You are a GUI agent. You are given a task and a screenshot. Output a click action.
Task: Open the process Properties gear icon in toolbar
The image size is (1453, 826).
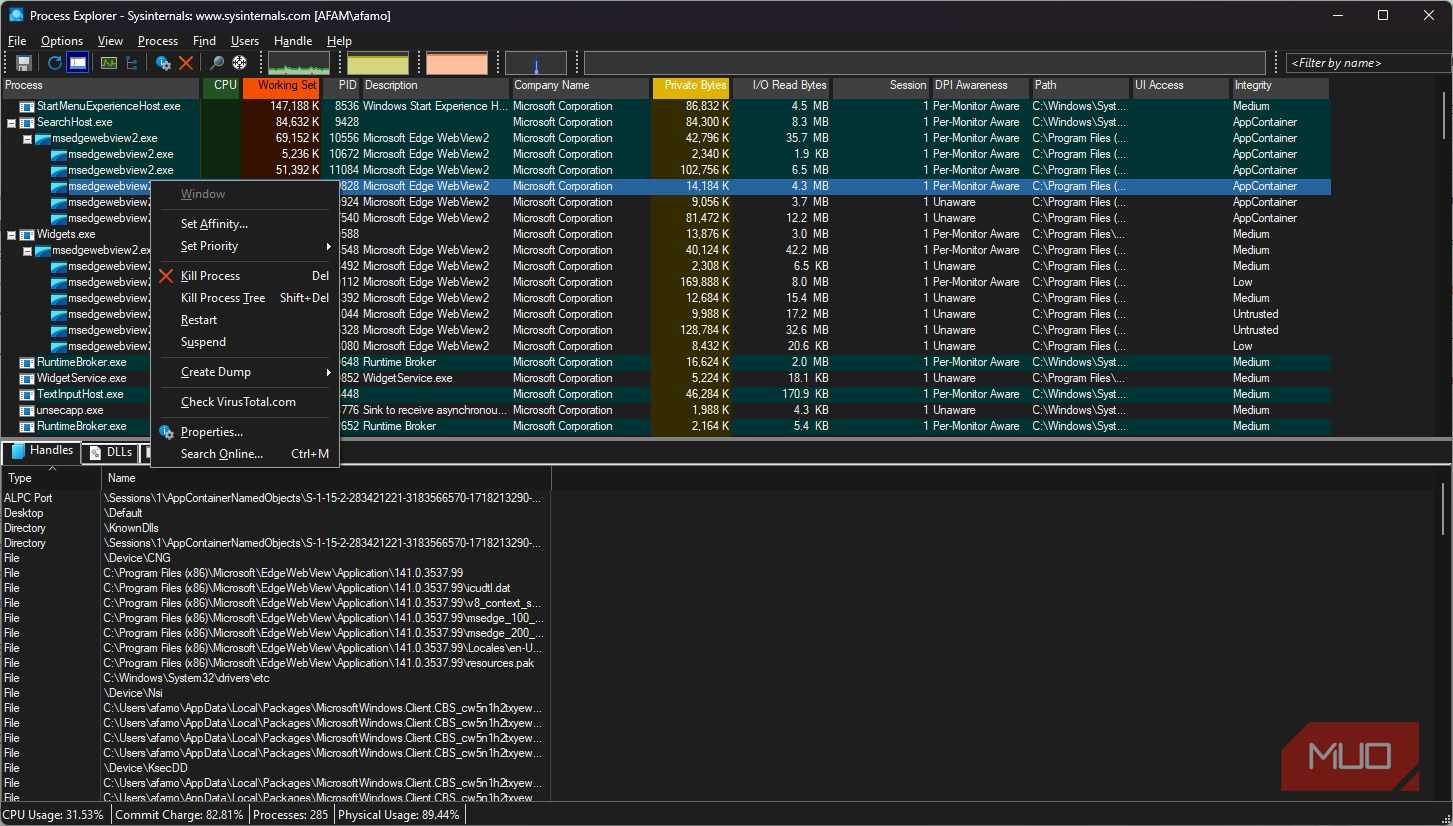pyautogui.click(x=164, y=63)
